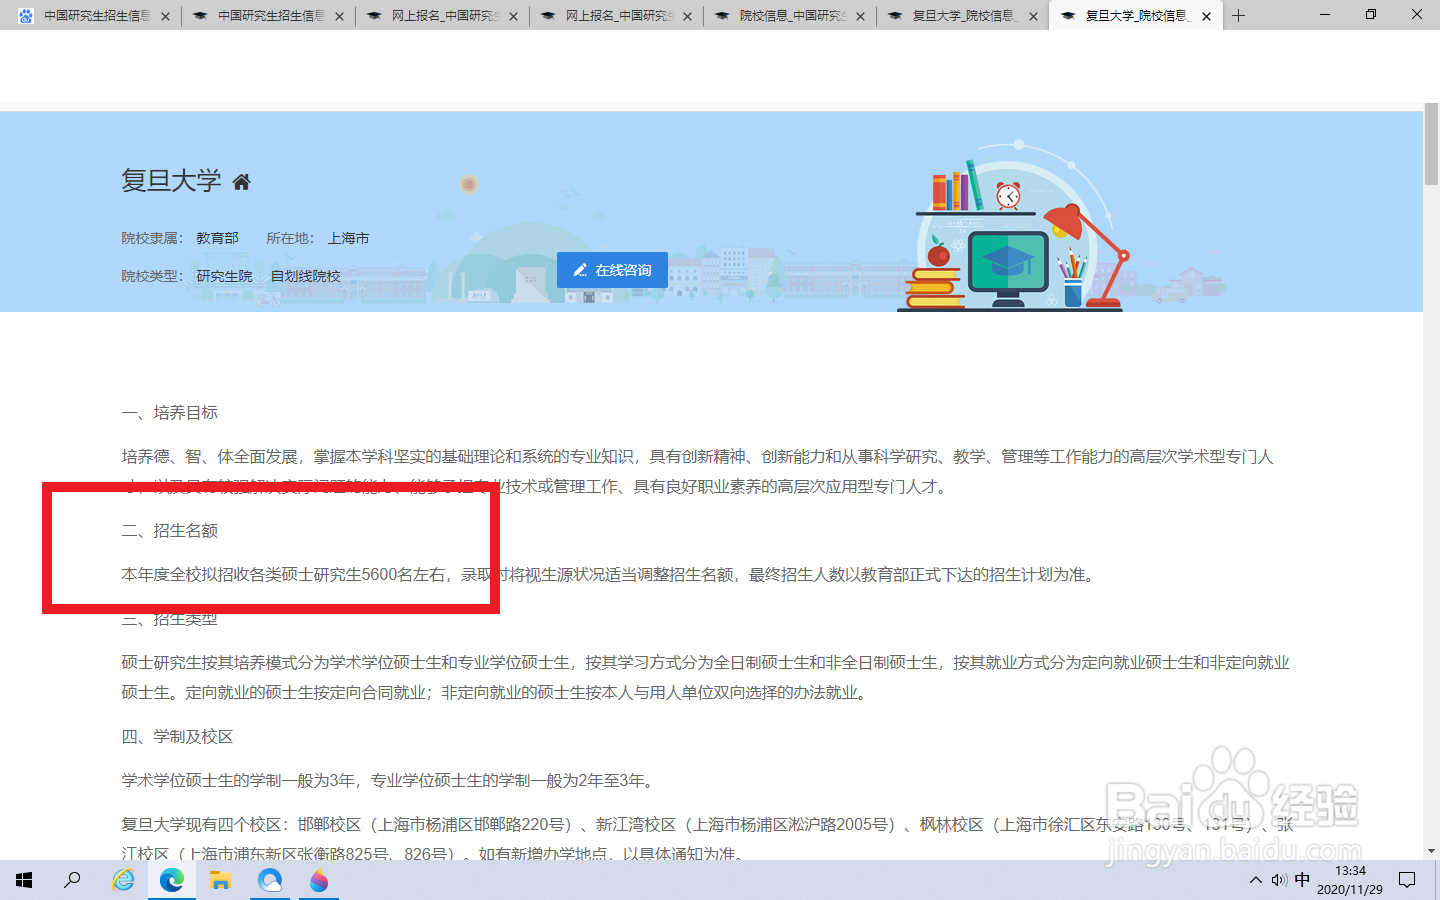Click the home icon beside 复旦大学 heading
This screenshot has width=1440, height=900.
tap(241, 180)
